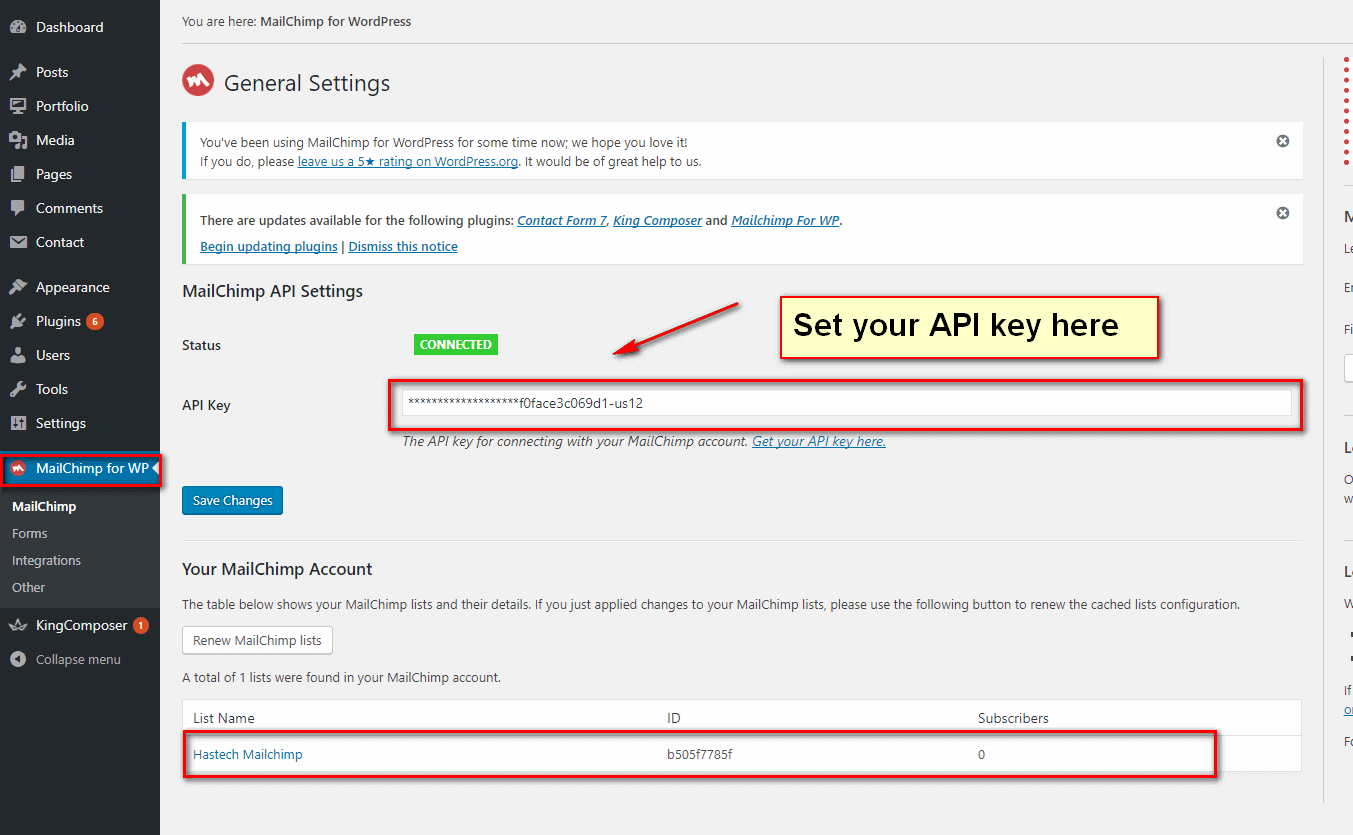Click the List Name column header
Screen dimensions: 1353x835
[x=224, y=718]
